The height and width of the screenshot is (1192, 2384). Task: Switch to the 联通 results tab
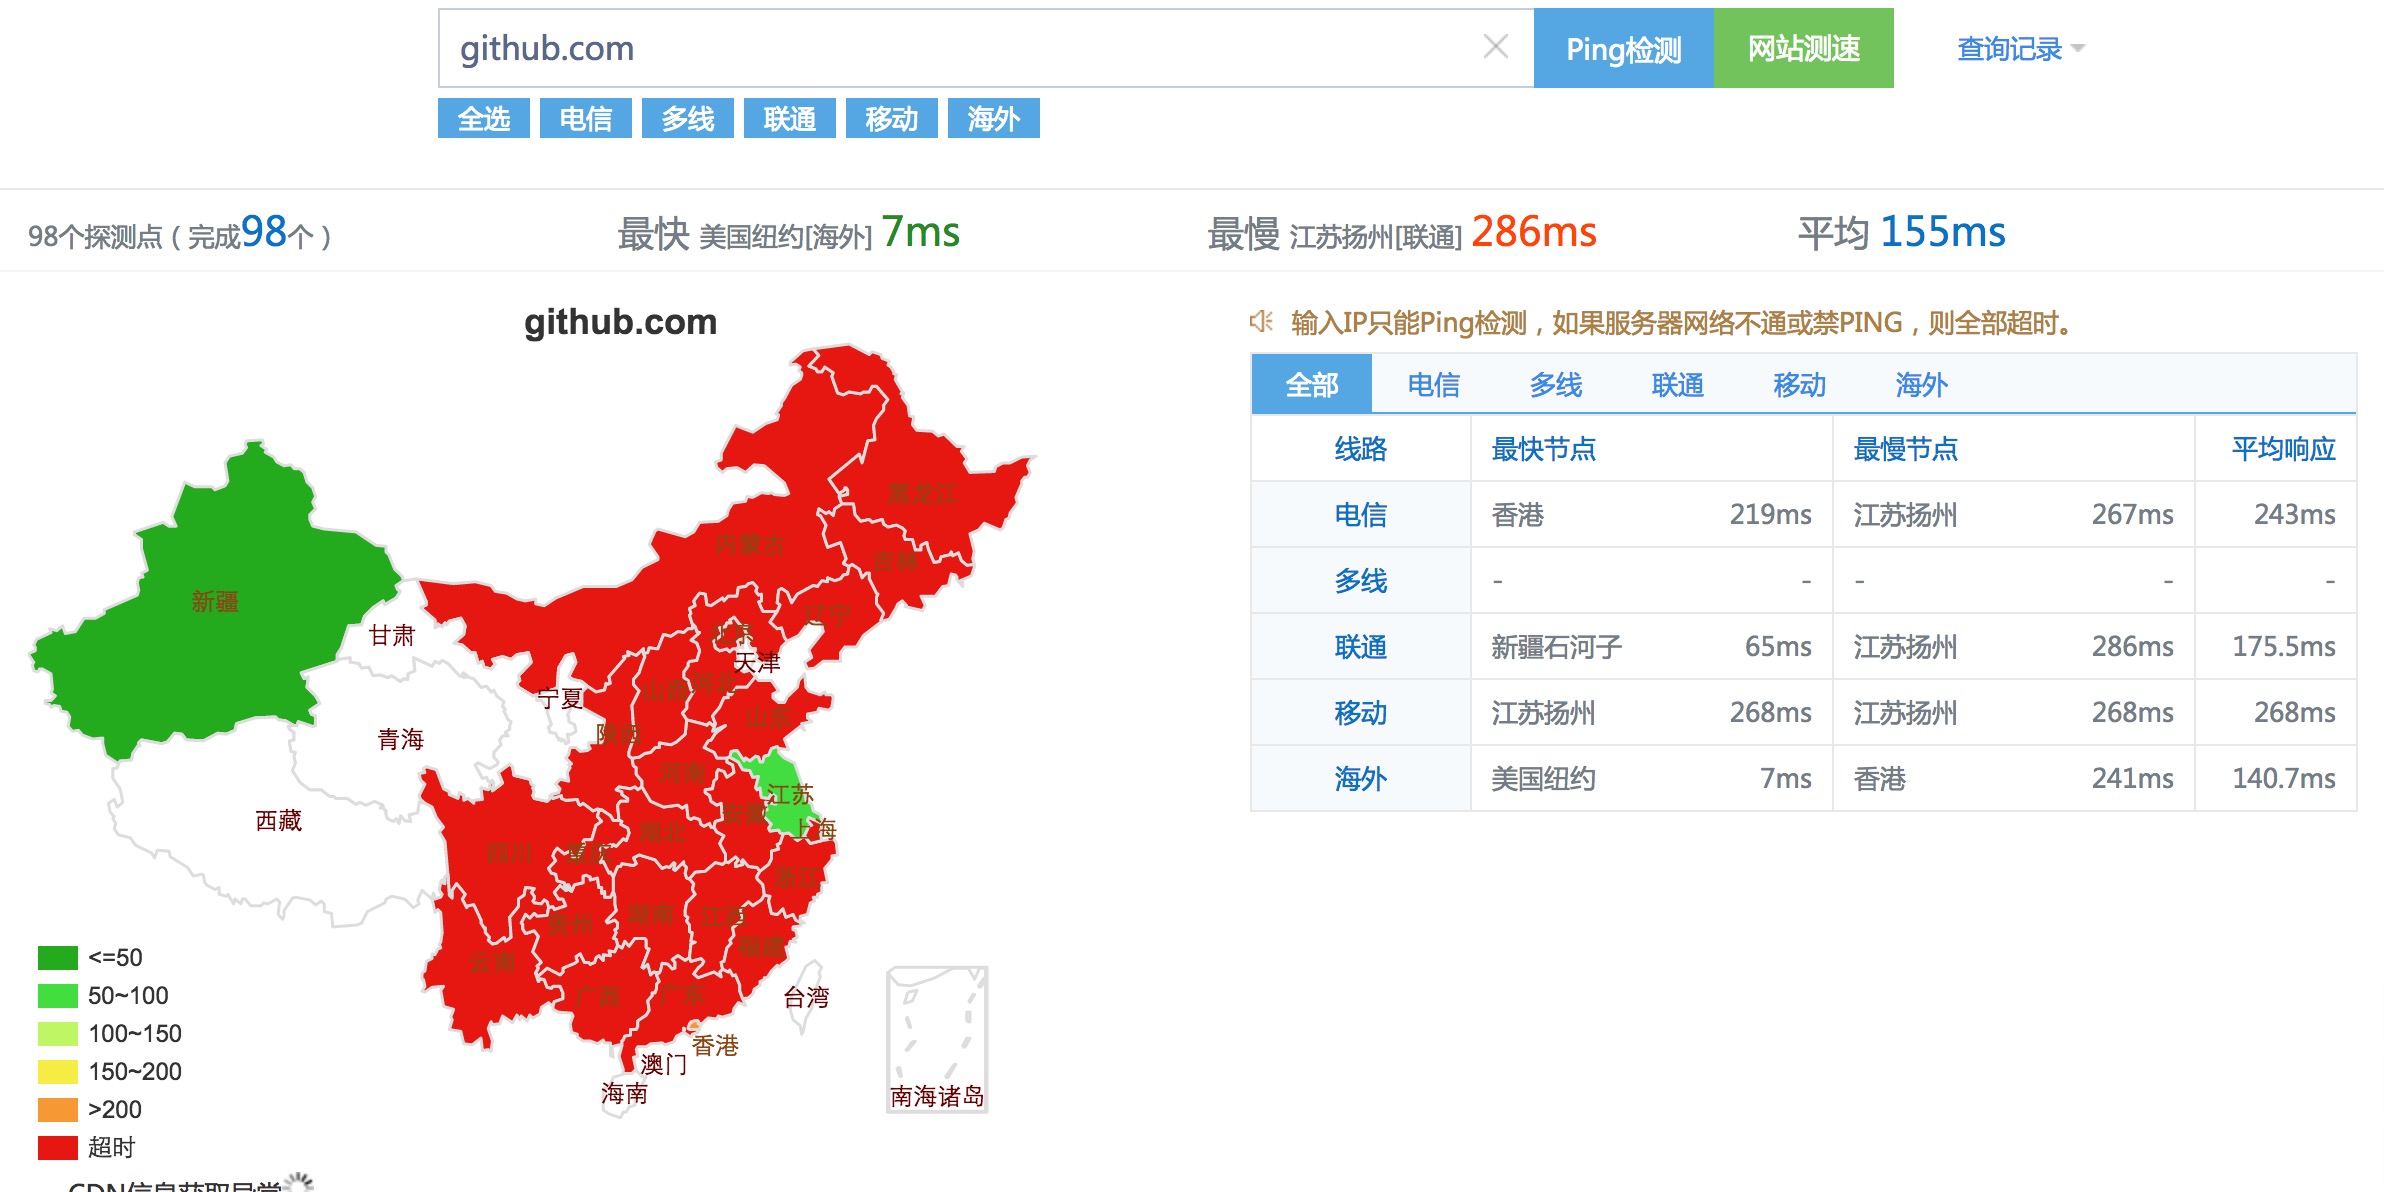point(1677,385)
